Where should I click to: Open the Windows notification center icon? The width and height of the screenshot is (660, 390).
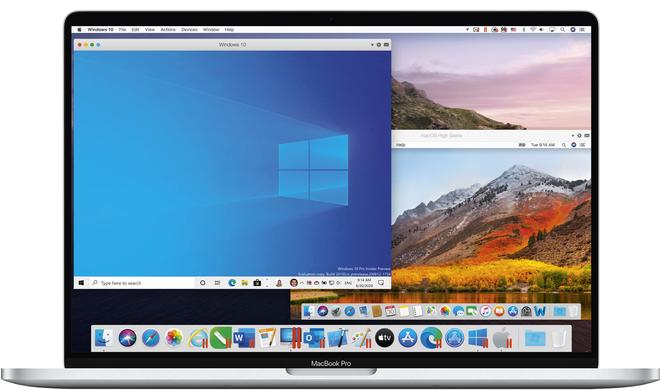[381, 283]
